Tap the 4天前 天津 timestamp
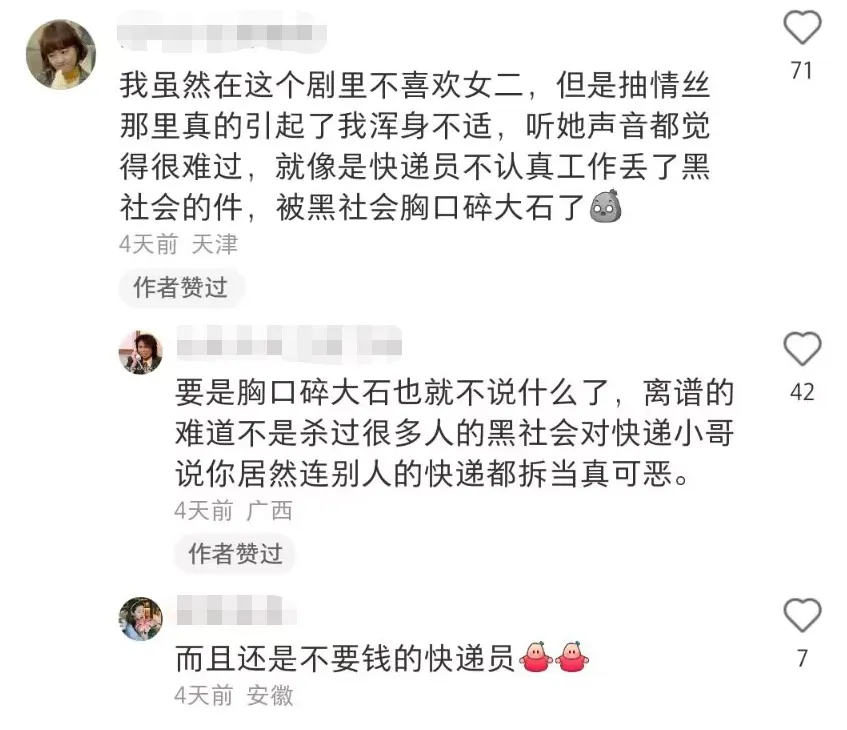Screen dimensions: 847x730 pos(179,245)
